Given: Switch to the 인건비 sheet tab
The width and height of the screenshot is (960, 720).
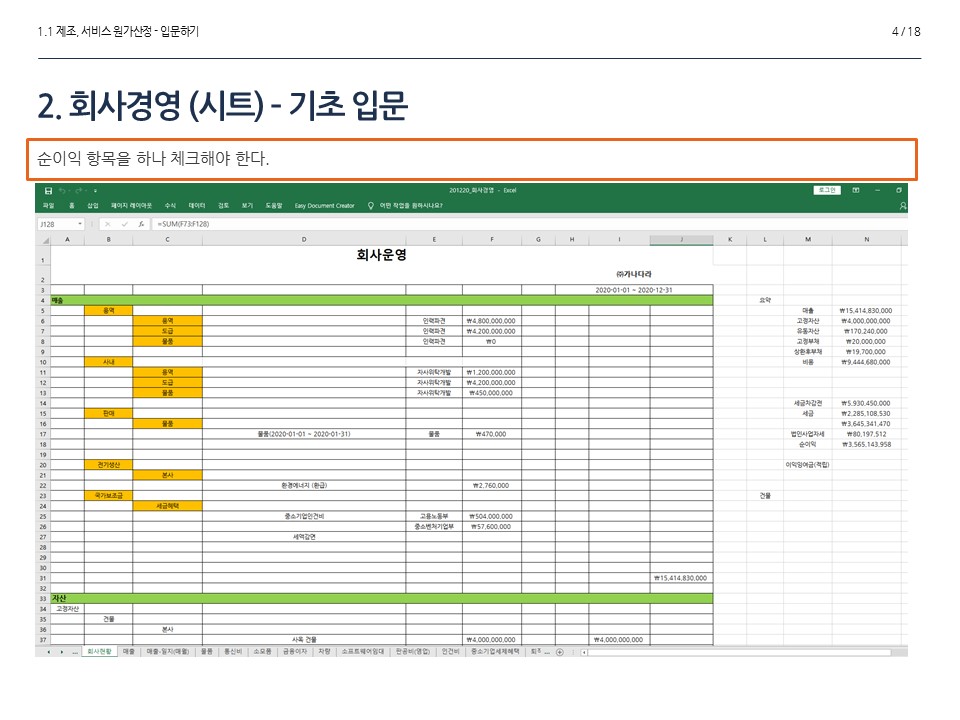Looking at the screenshot, I should 451,651.
